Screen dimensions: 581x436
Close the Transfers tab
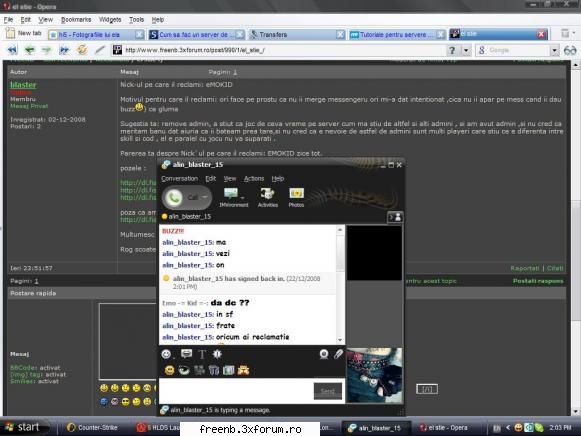click(340, 34)
